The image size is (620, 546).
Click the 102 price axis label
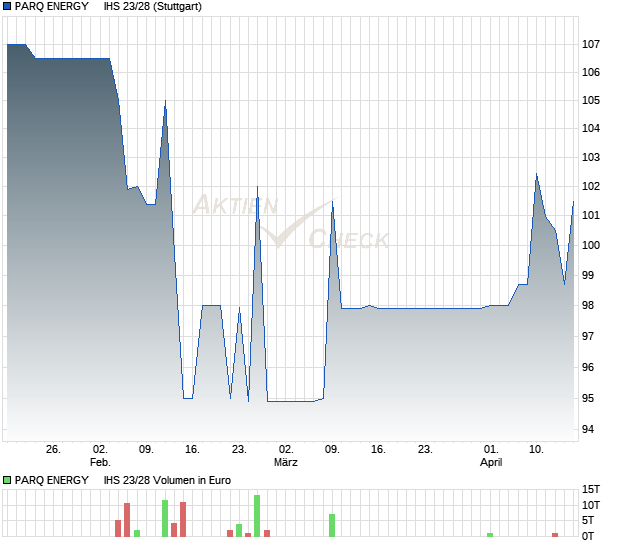pyautogui.click(x=590, y=186)
